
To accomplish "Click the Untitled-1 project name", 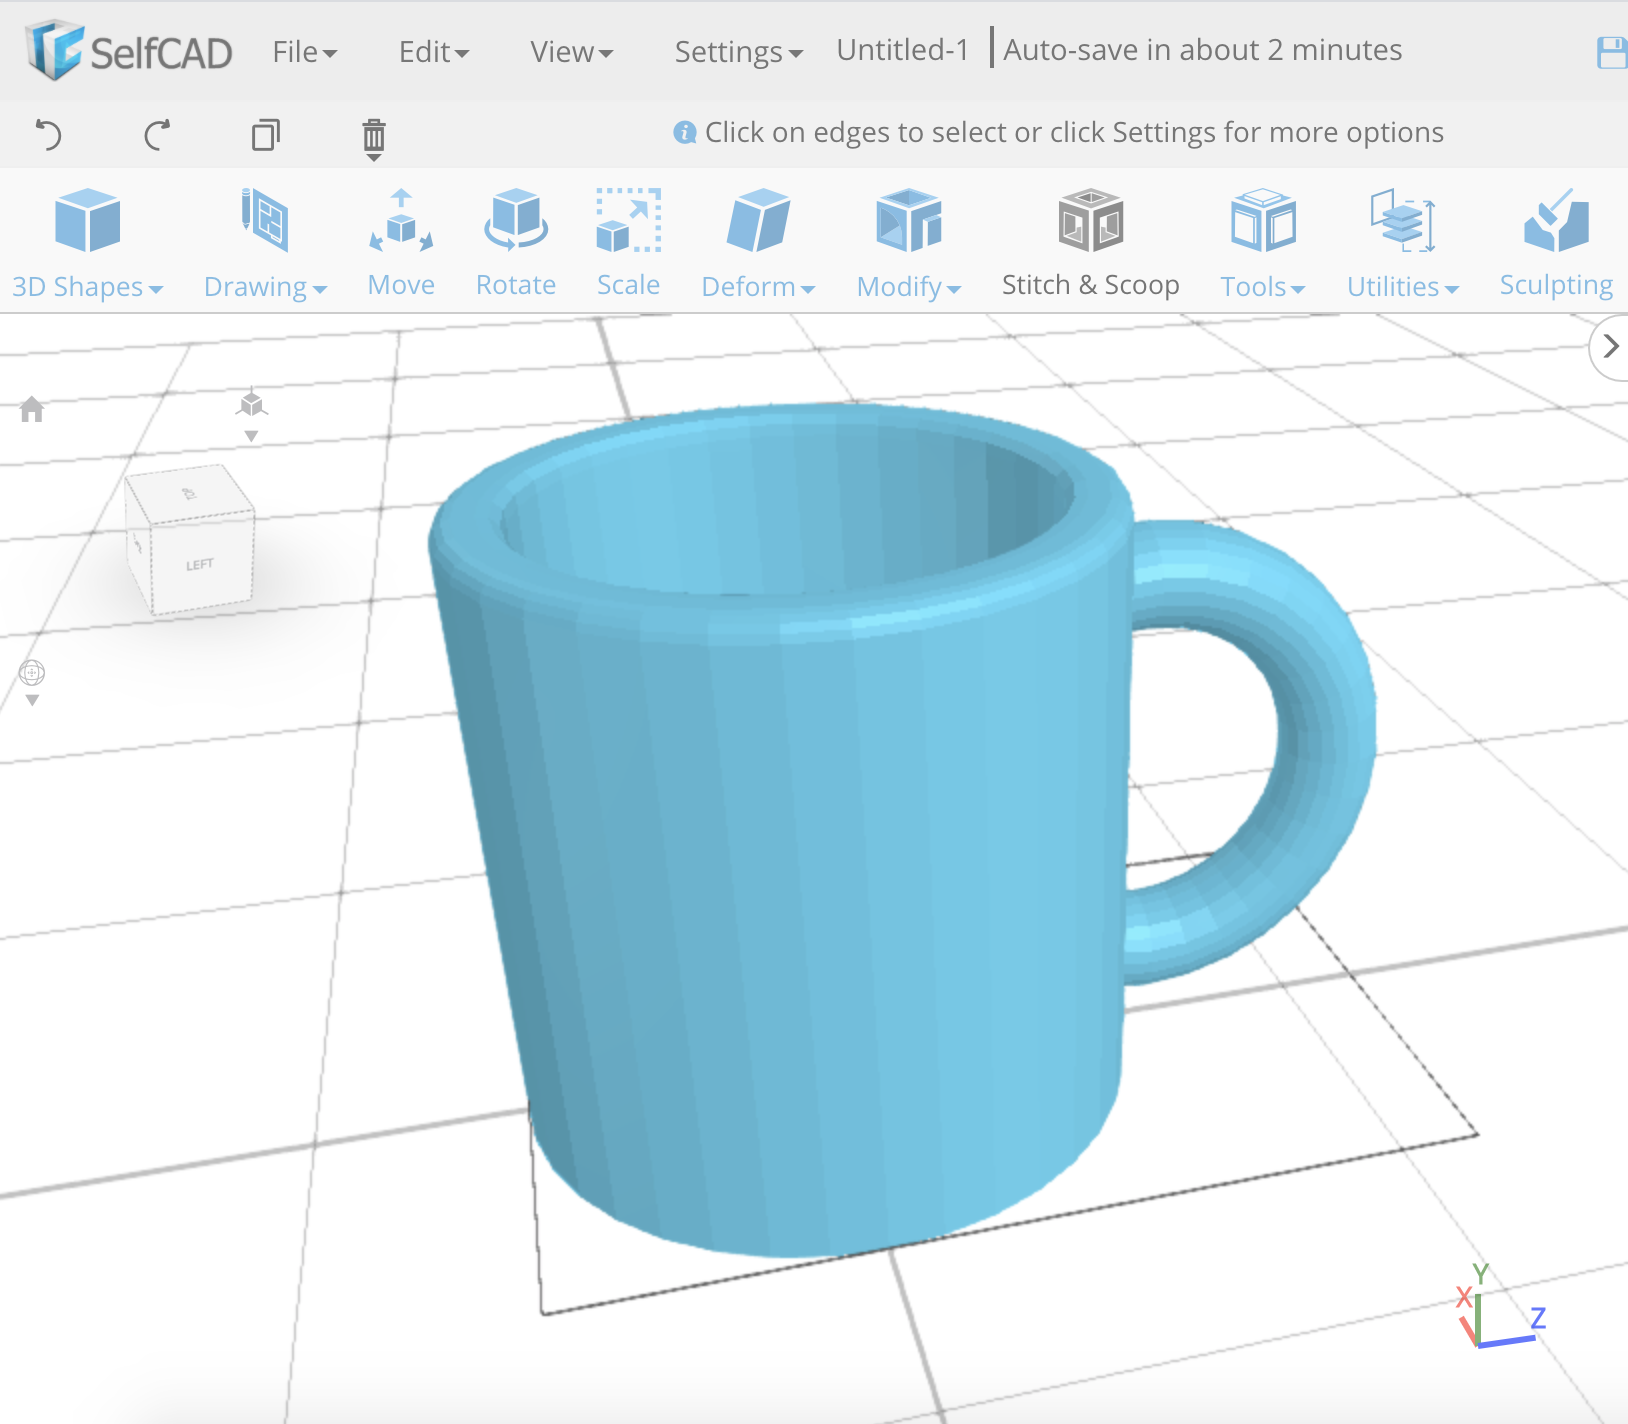I will click(903, 50).
